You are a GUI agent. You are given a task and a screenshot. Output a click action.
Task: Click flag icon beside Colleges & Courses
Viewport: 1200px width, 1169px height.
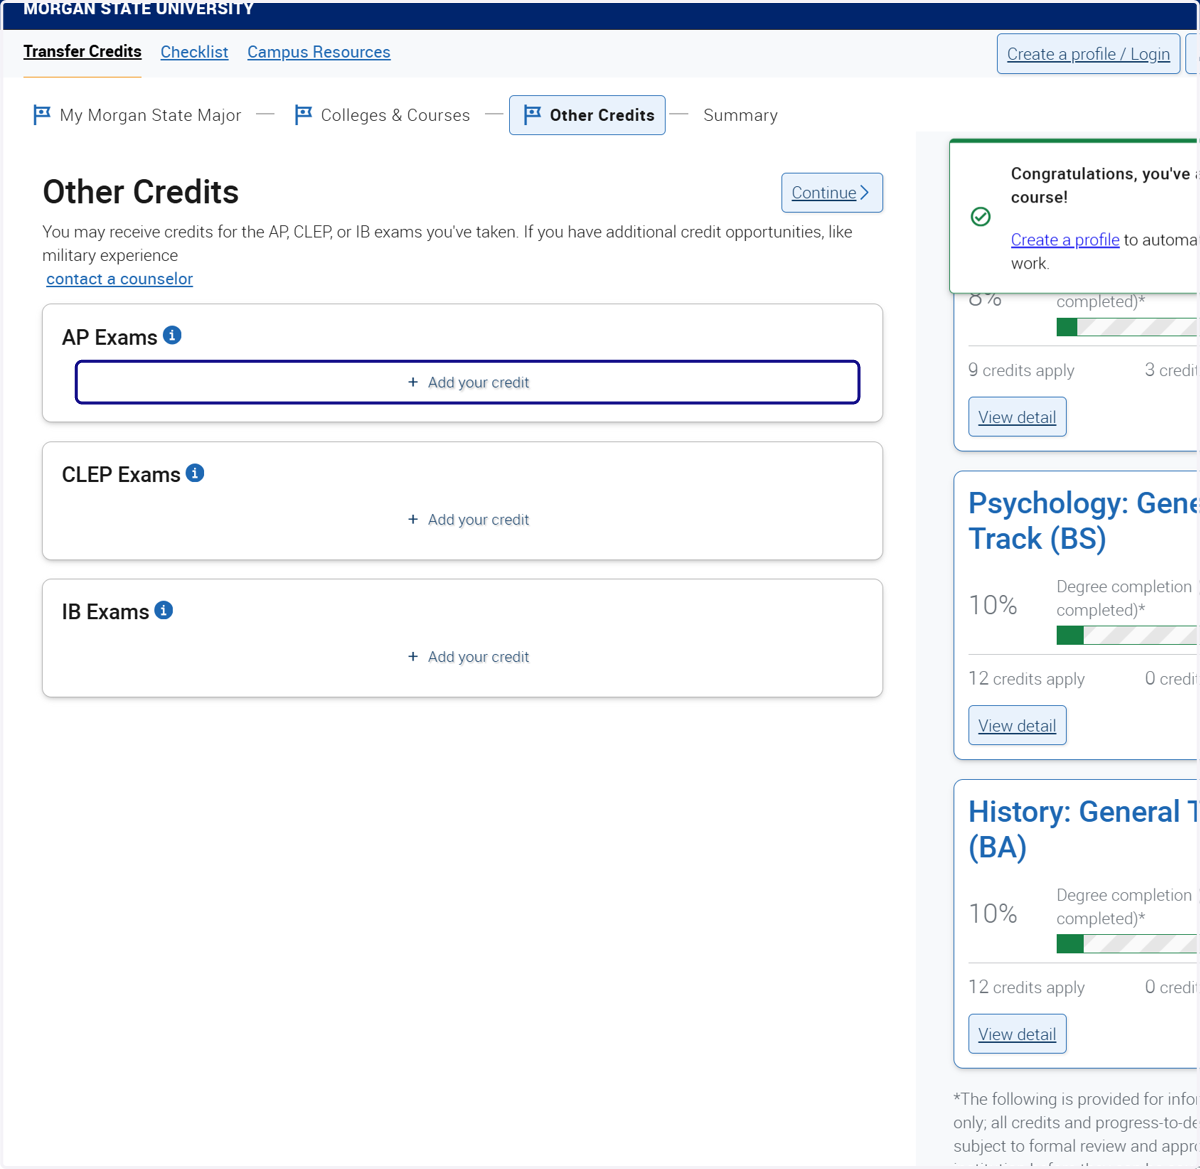(x=303, y=115)
